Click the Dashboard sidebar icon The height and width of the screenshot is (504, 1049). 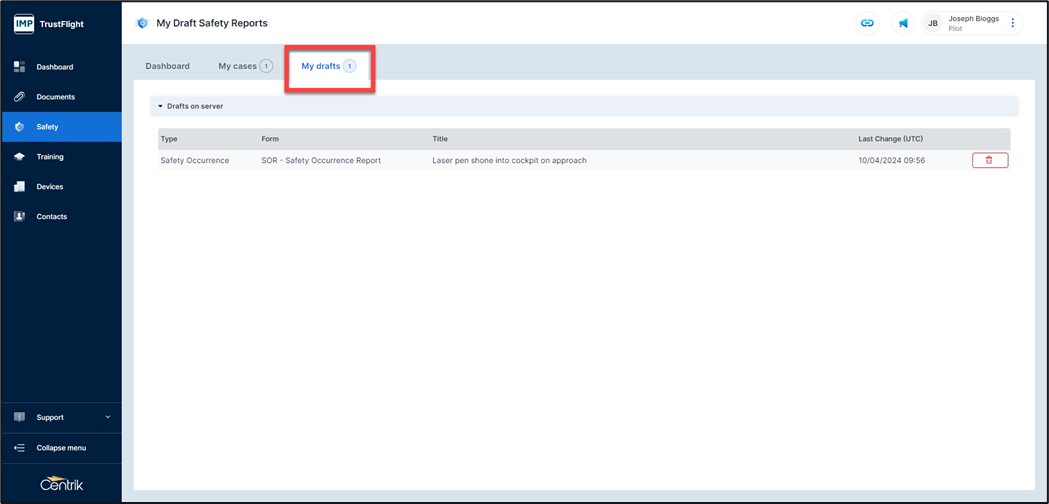click(19, 67)
